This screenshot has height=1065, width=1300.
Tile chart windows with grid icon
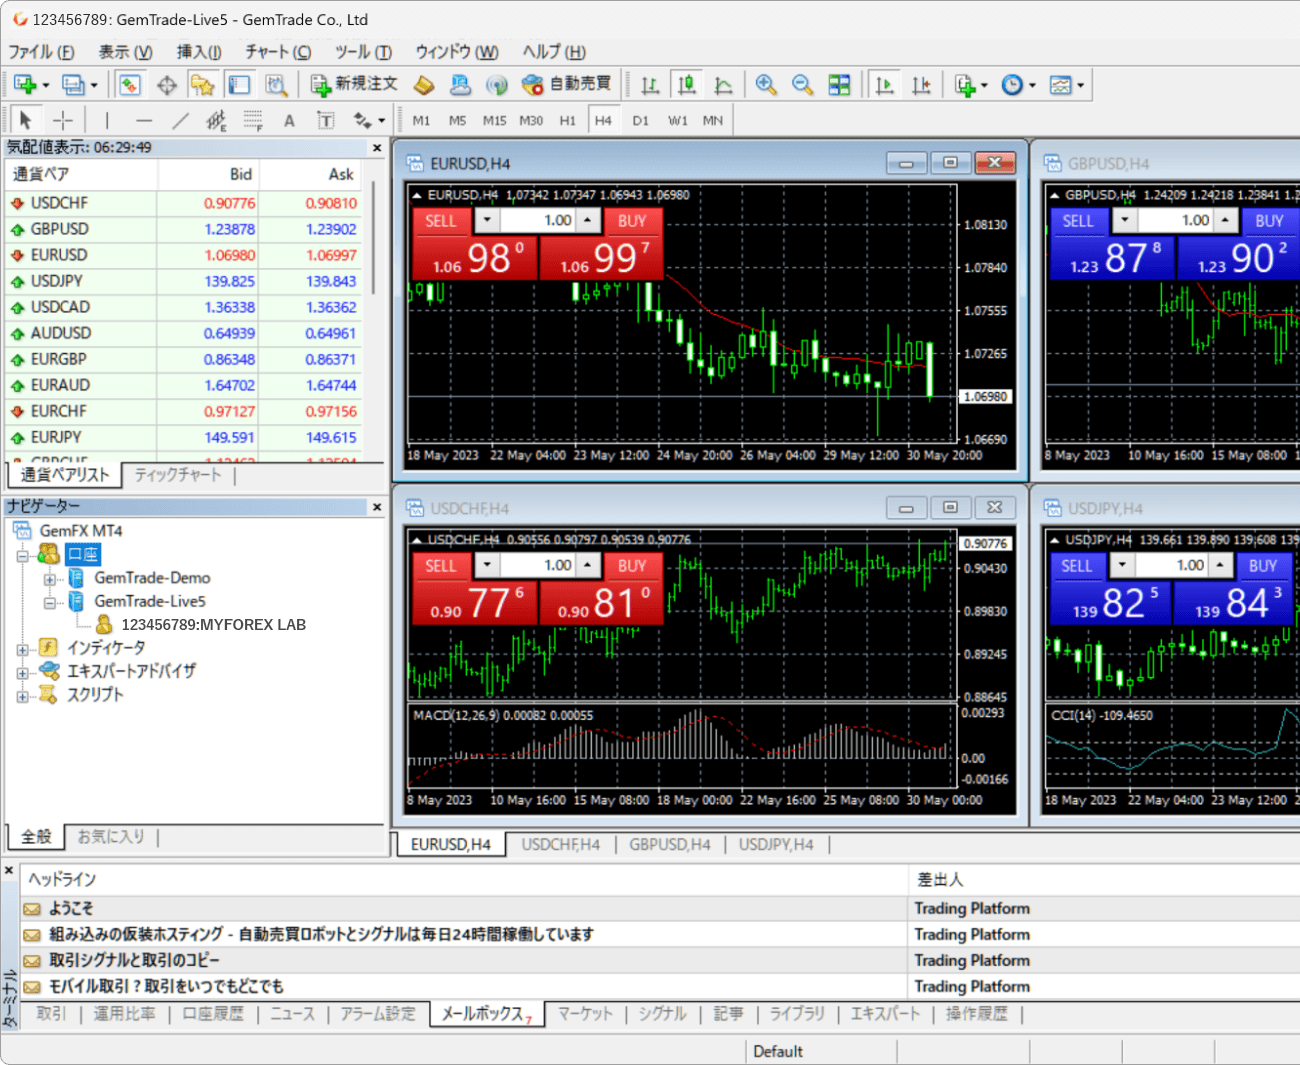coord(839,85)
